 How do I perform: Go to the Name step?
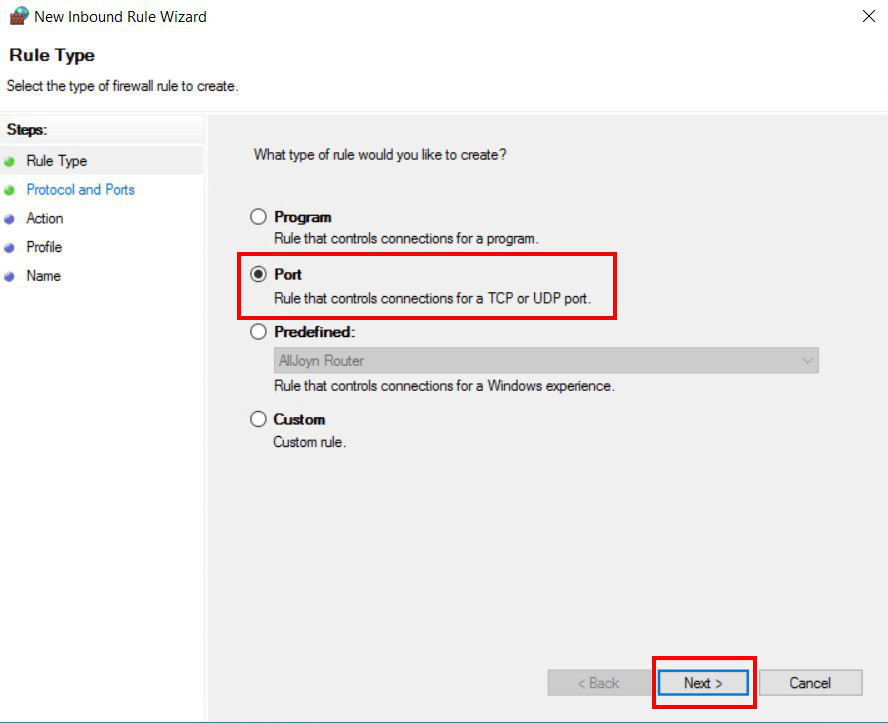(44, 276)
